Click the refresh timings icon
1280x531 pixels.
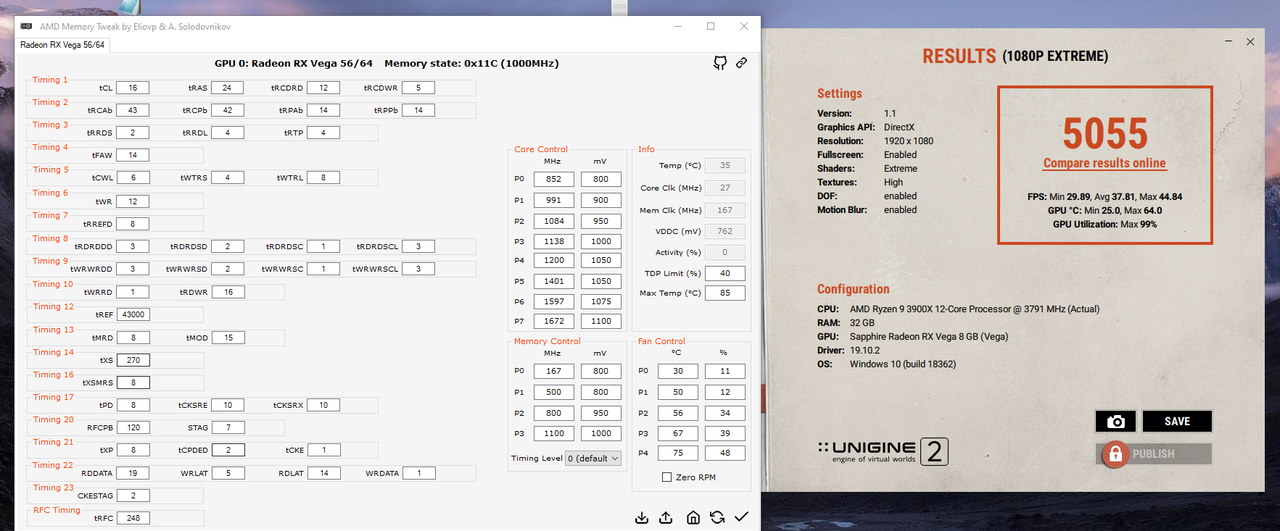coord(717,517)
